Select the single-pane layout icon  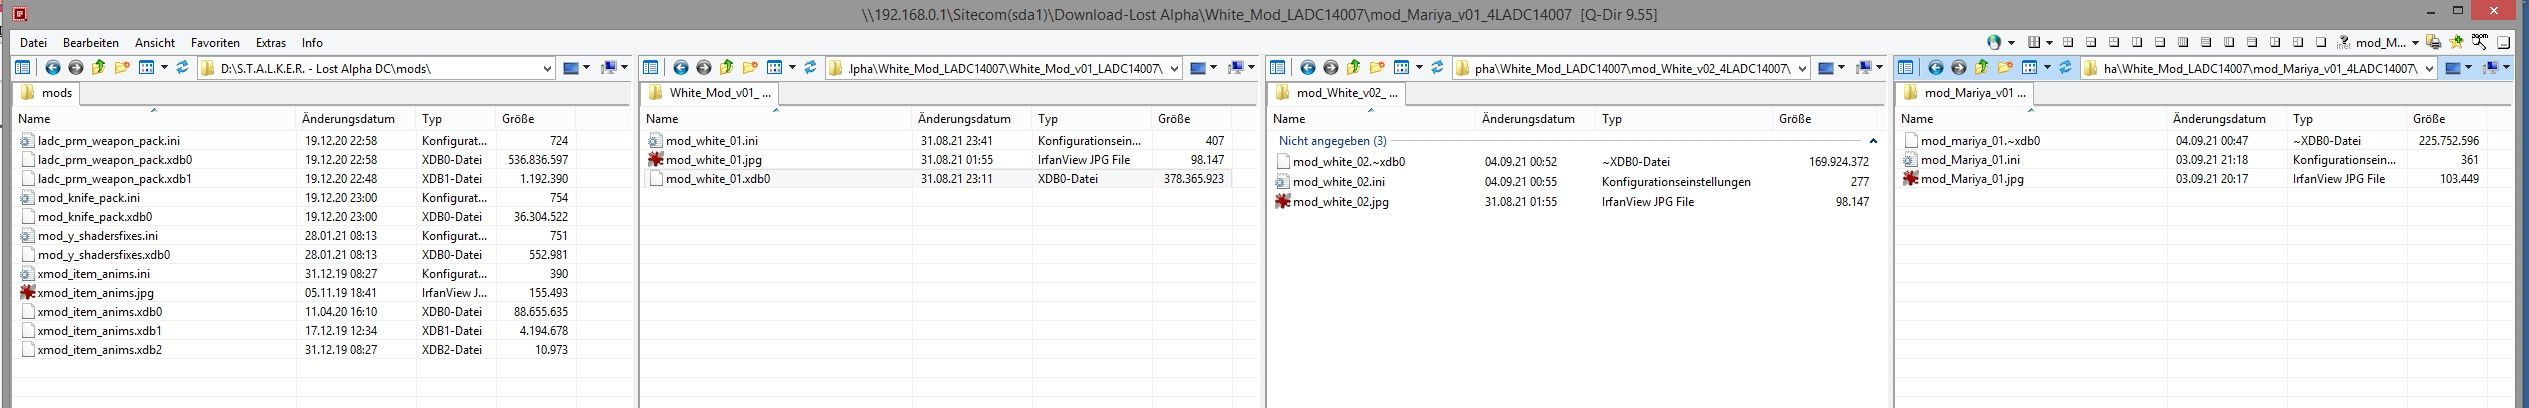[2321, 42]
